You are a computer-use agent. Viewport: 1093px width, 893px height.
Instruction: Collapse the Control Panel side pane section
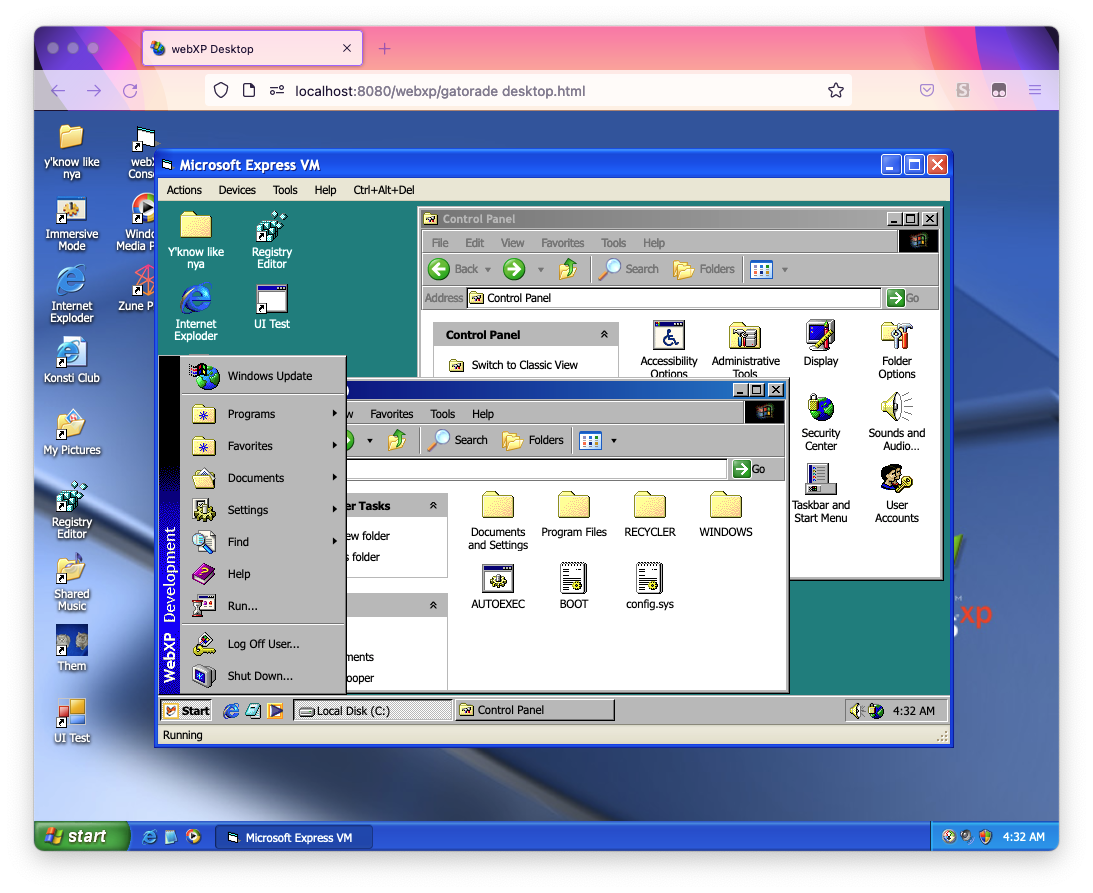tap(604, 335)
